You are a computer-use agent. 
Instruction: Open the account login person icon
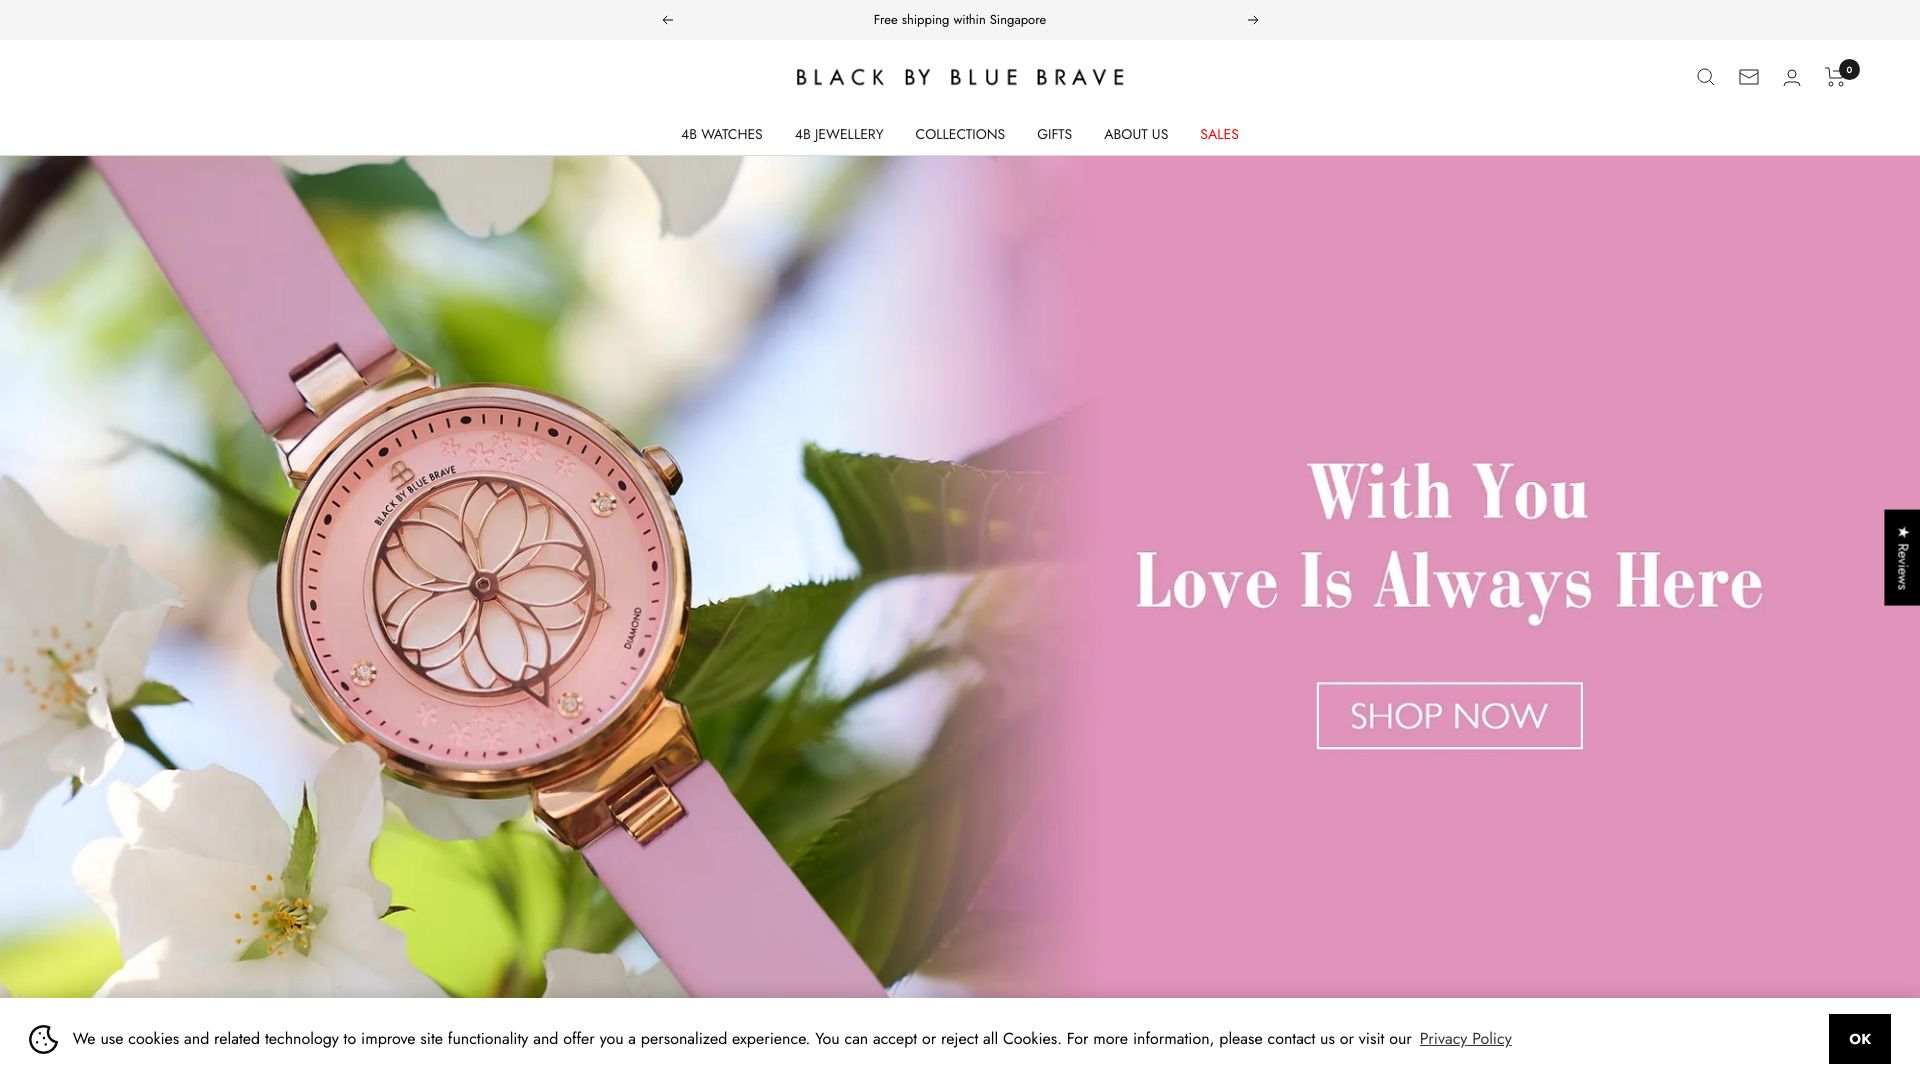click(1791, 77)
